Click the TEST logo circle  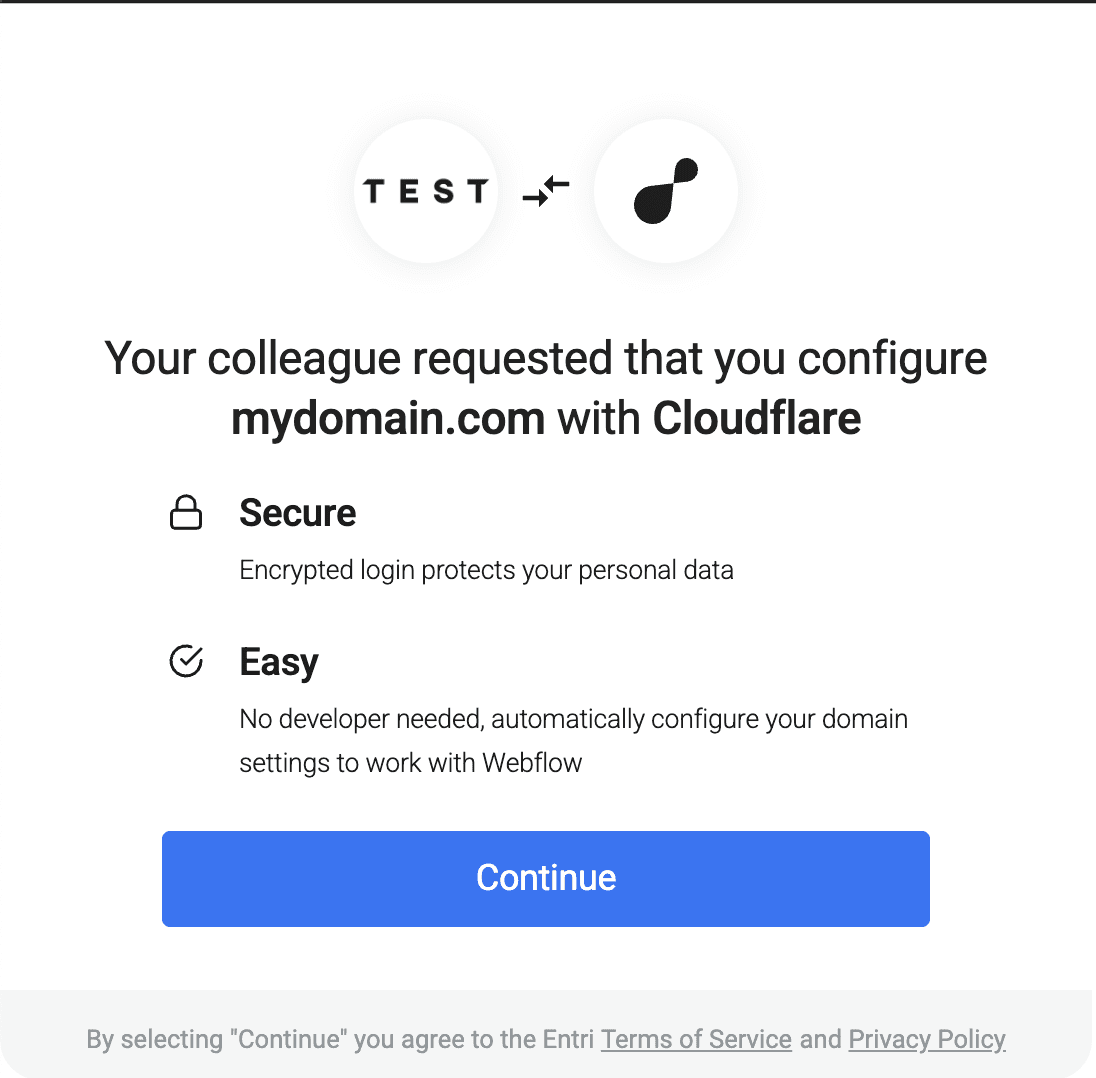click(x=426, y=191)
